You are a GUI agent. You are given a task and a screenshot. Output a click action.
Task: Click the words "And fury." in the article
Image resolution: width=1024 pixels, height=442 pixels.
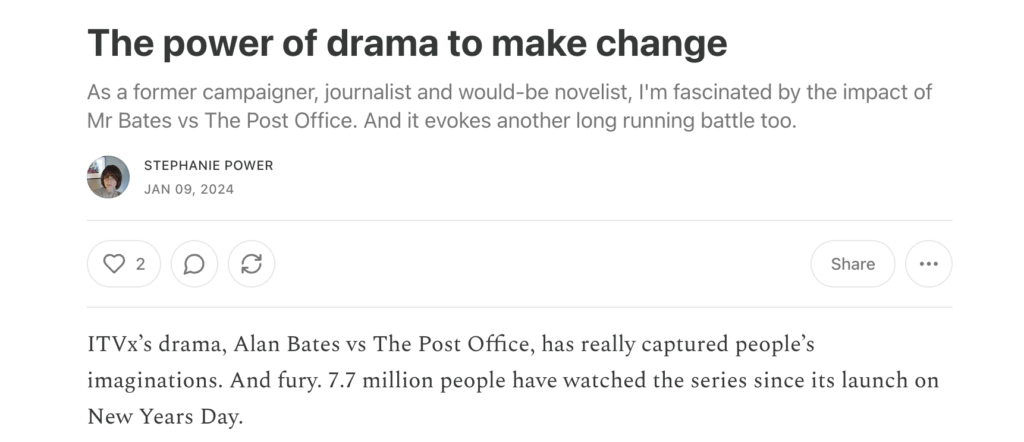coord(276,381)
